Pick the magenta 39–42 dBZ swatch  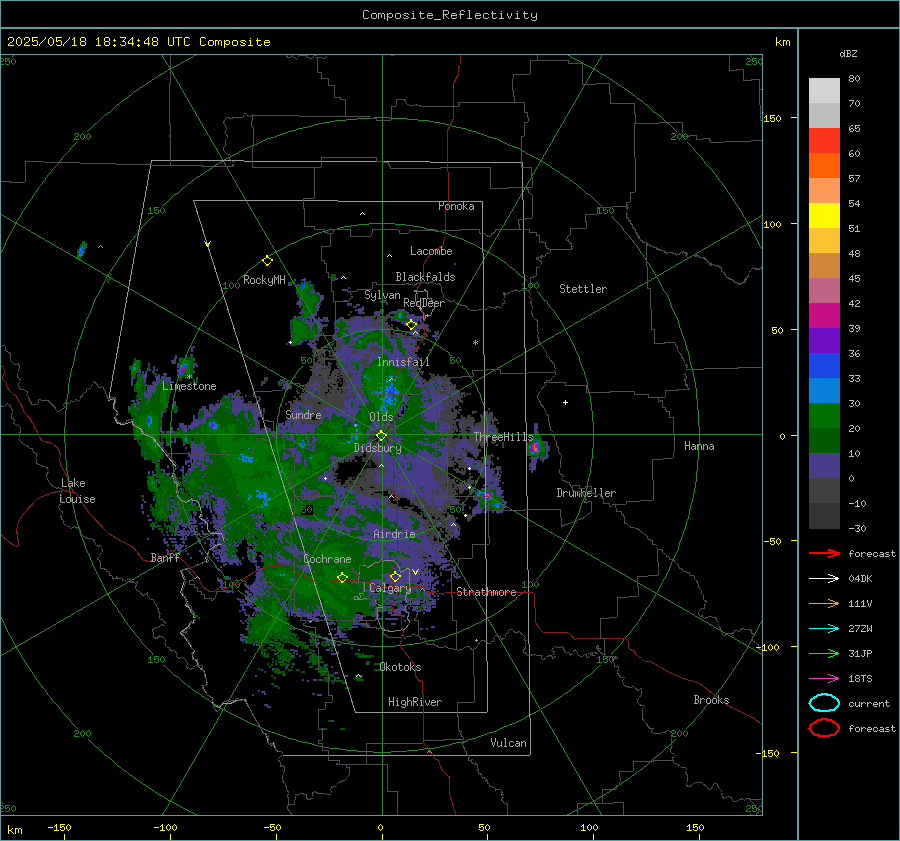[x=824, y=316]
